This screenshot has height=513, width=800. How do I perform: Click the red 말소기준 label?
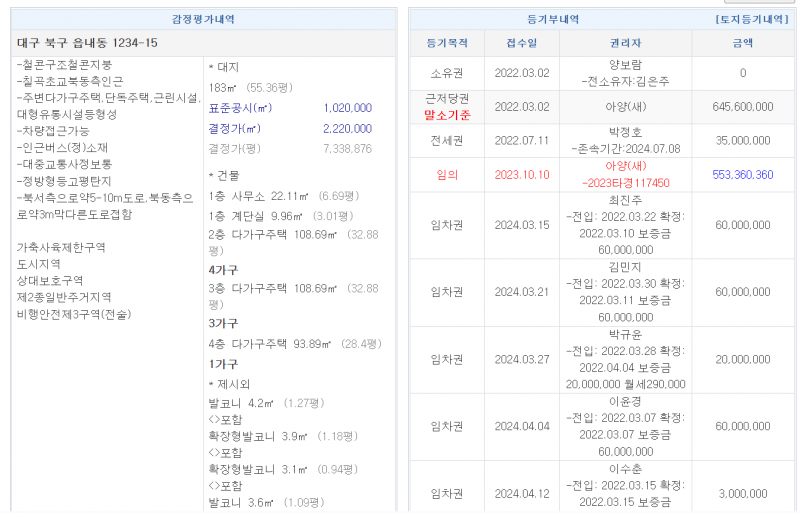click(446, 115)
